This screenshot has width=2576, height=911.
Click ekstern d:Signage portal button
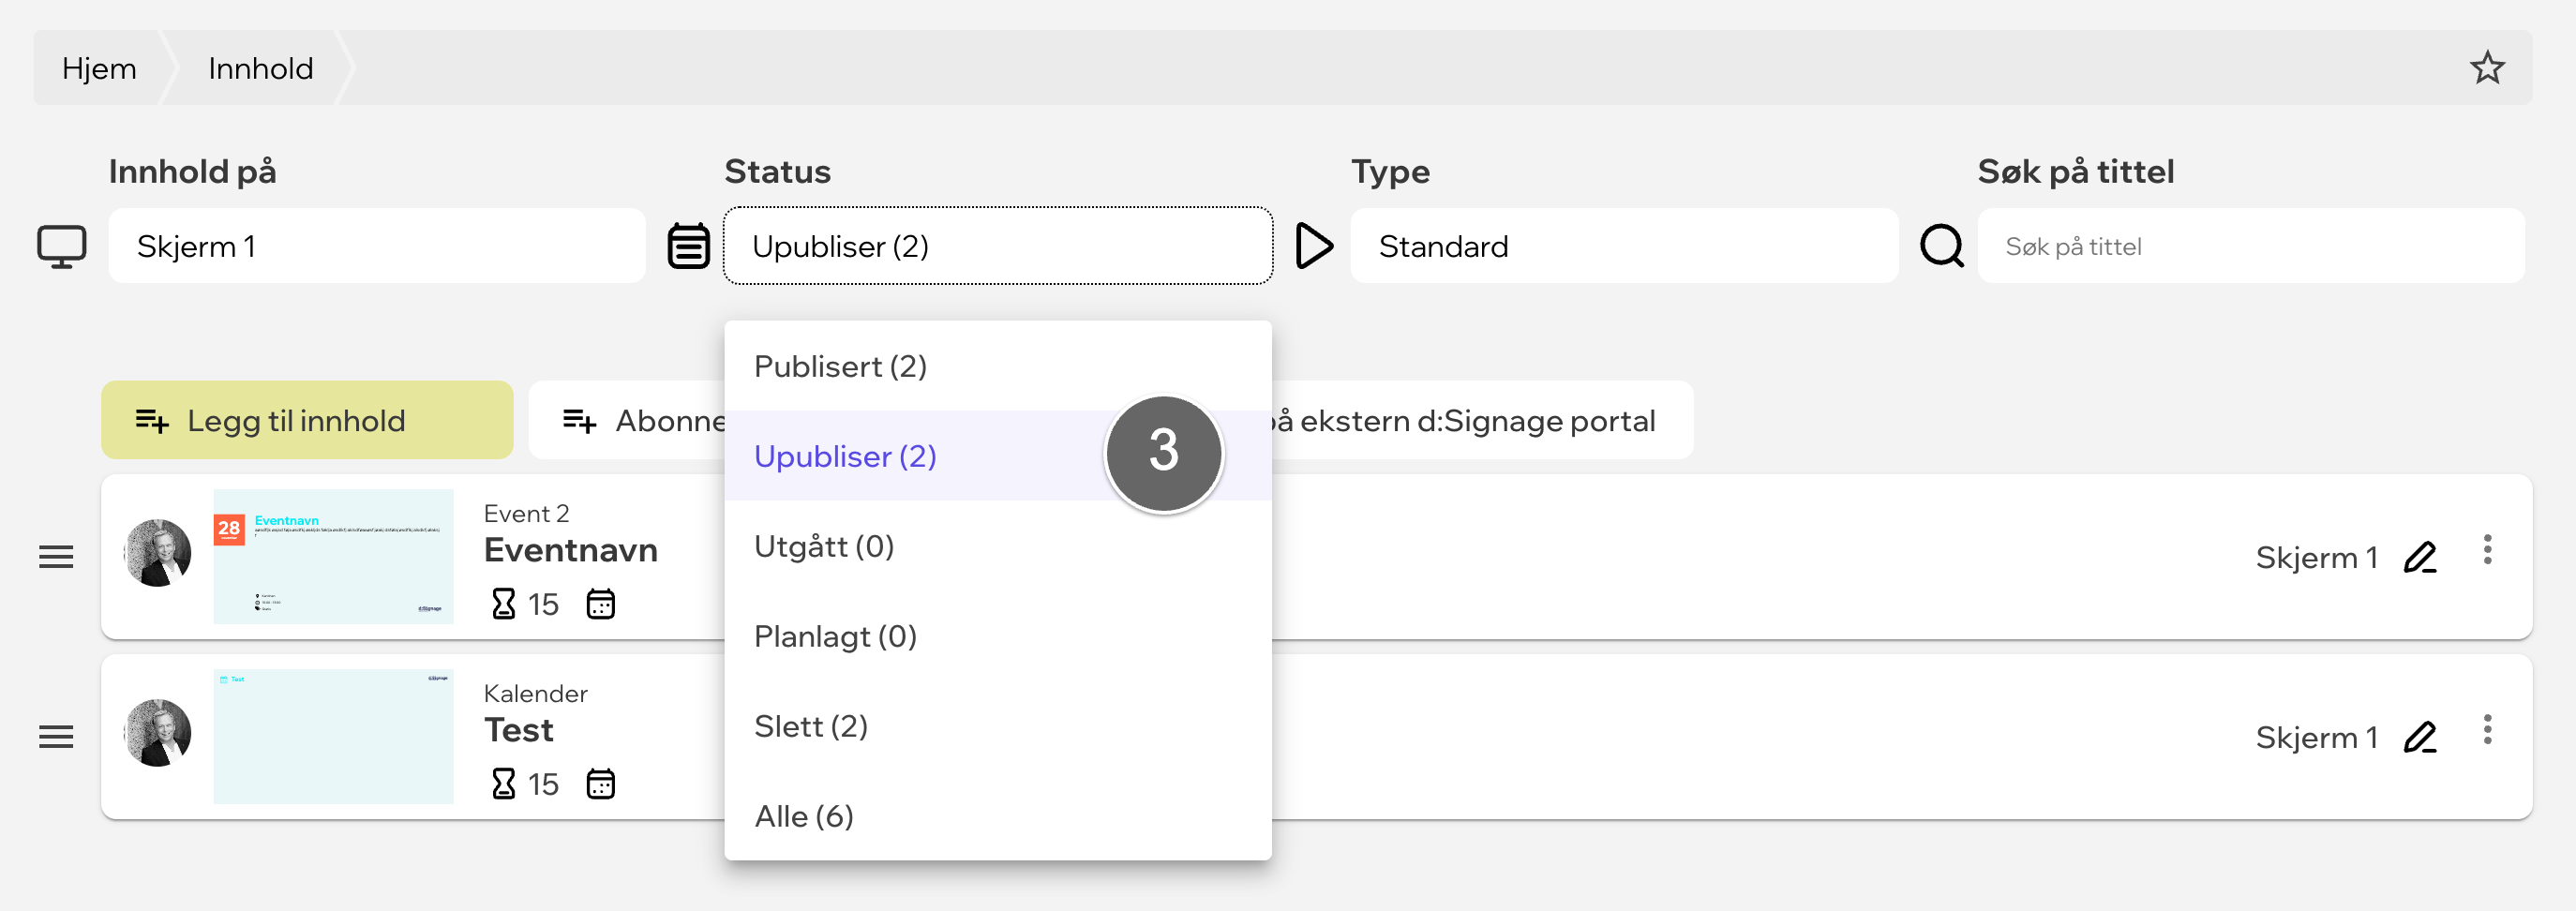pyautogui.click(x=1482, y=420)
